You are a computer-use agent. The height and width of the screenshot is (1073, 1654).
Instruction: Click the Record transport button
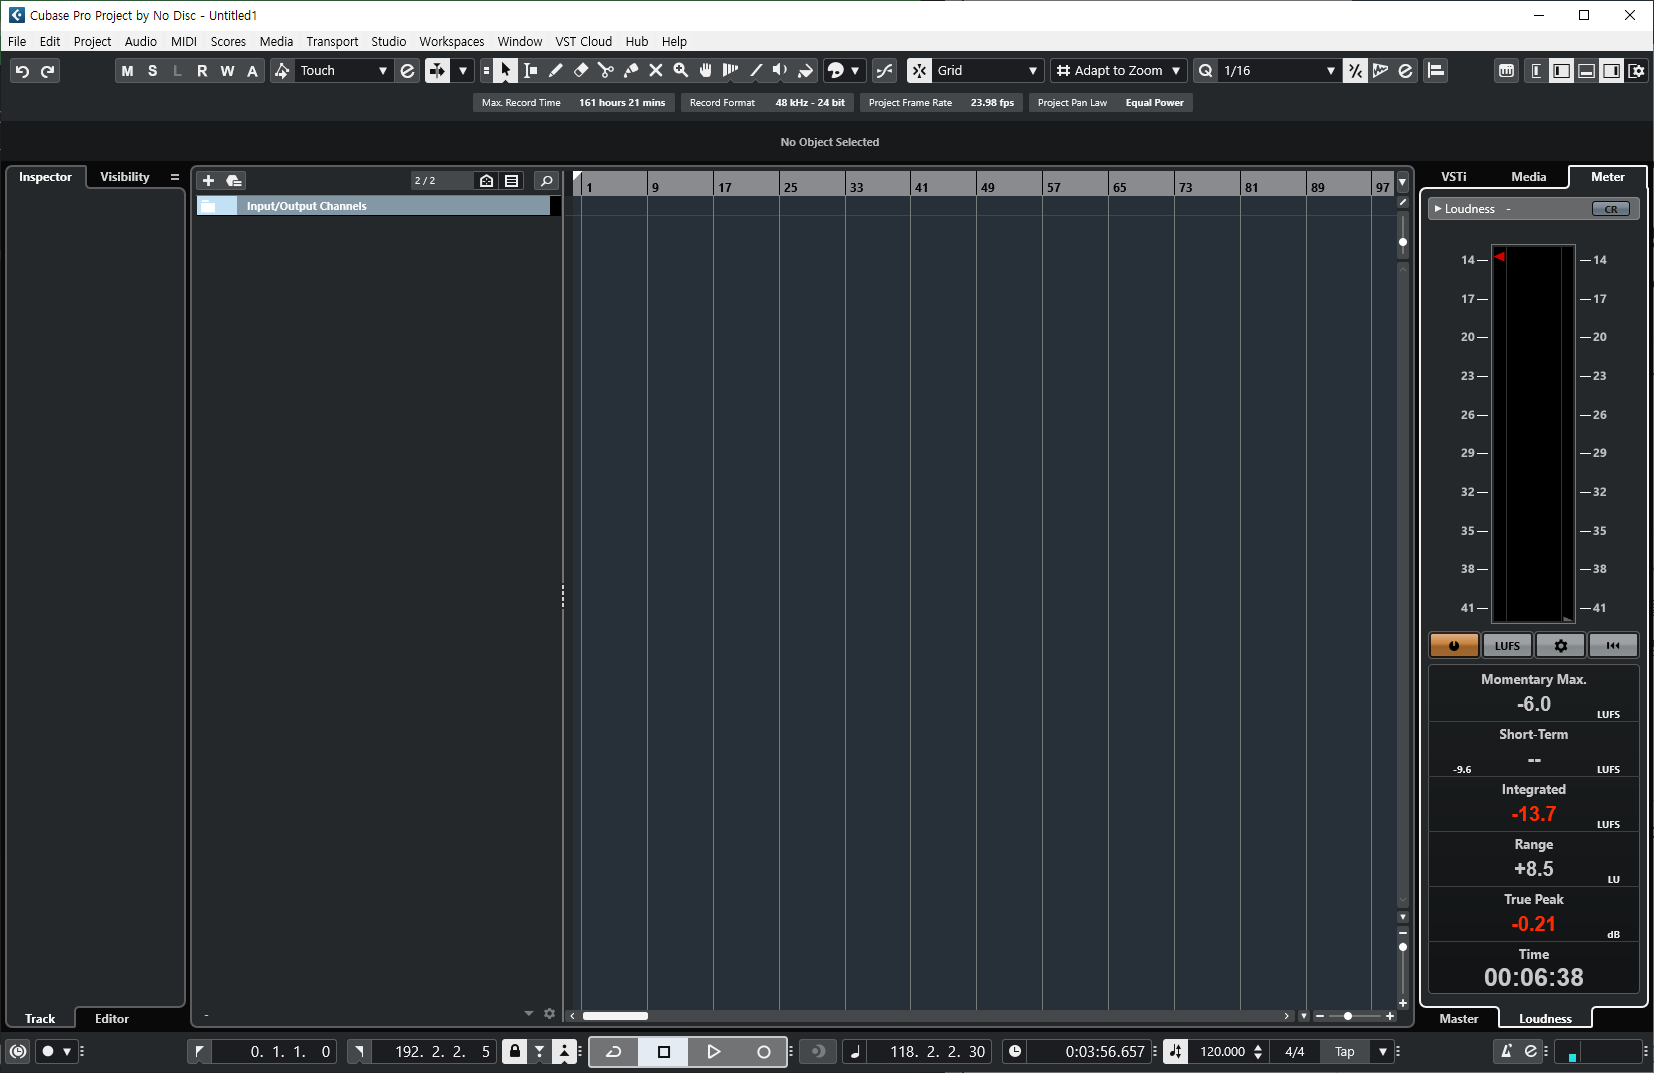click(763, 1051)
